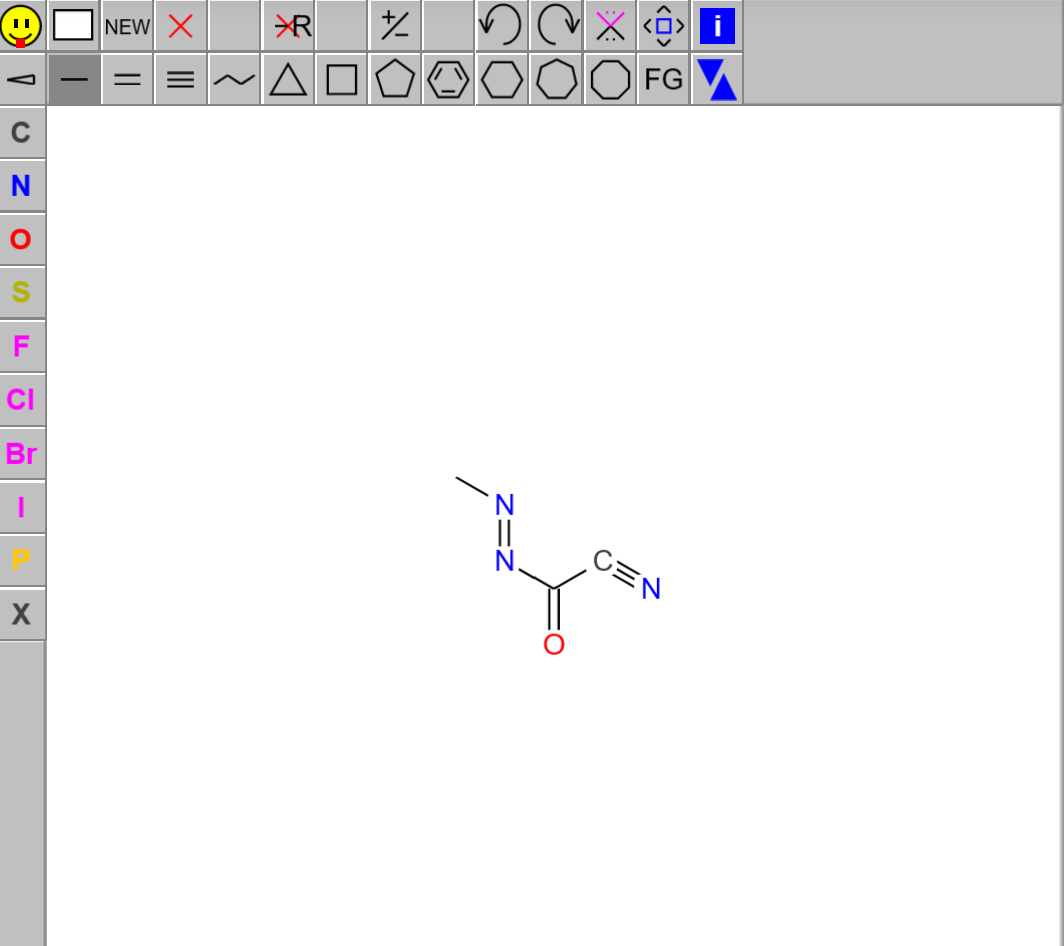The image size is (1064, 946).
Task: Pick the cyclopropane triangle ring tool
Action: [288, 80]
